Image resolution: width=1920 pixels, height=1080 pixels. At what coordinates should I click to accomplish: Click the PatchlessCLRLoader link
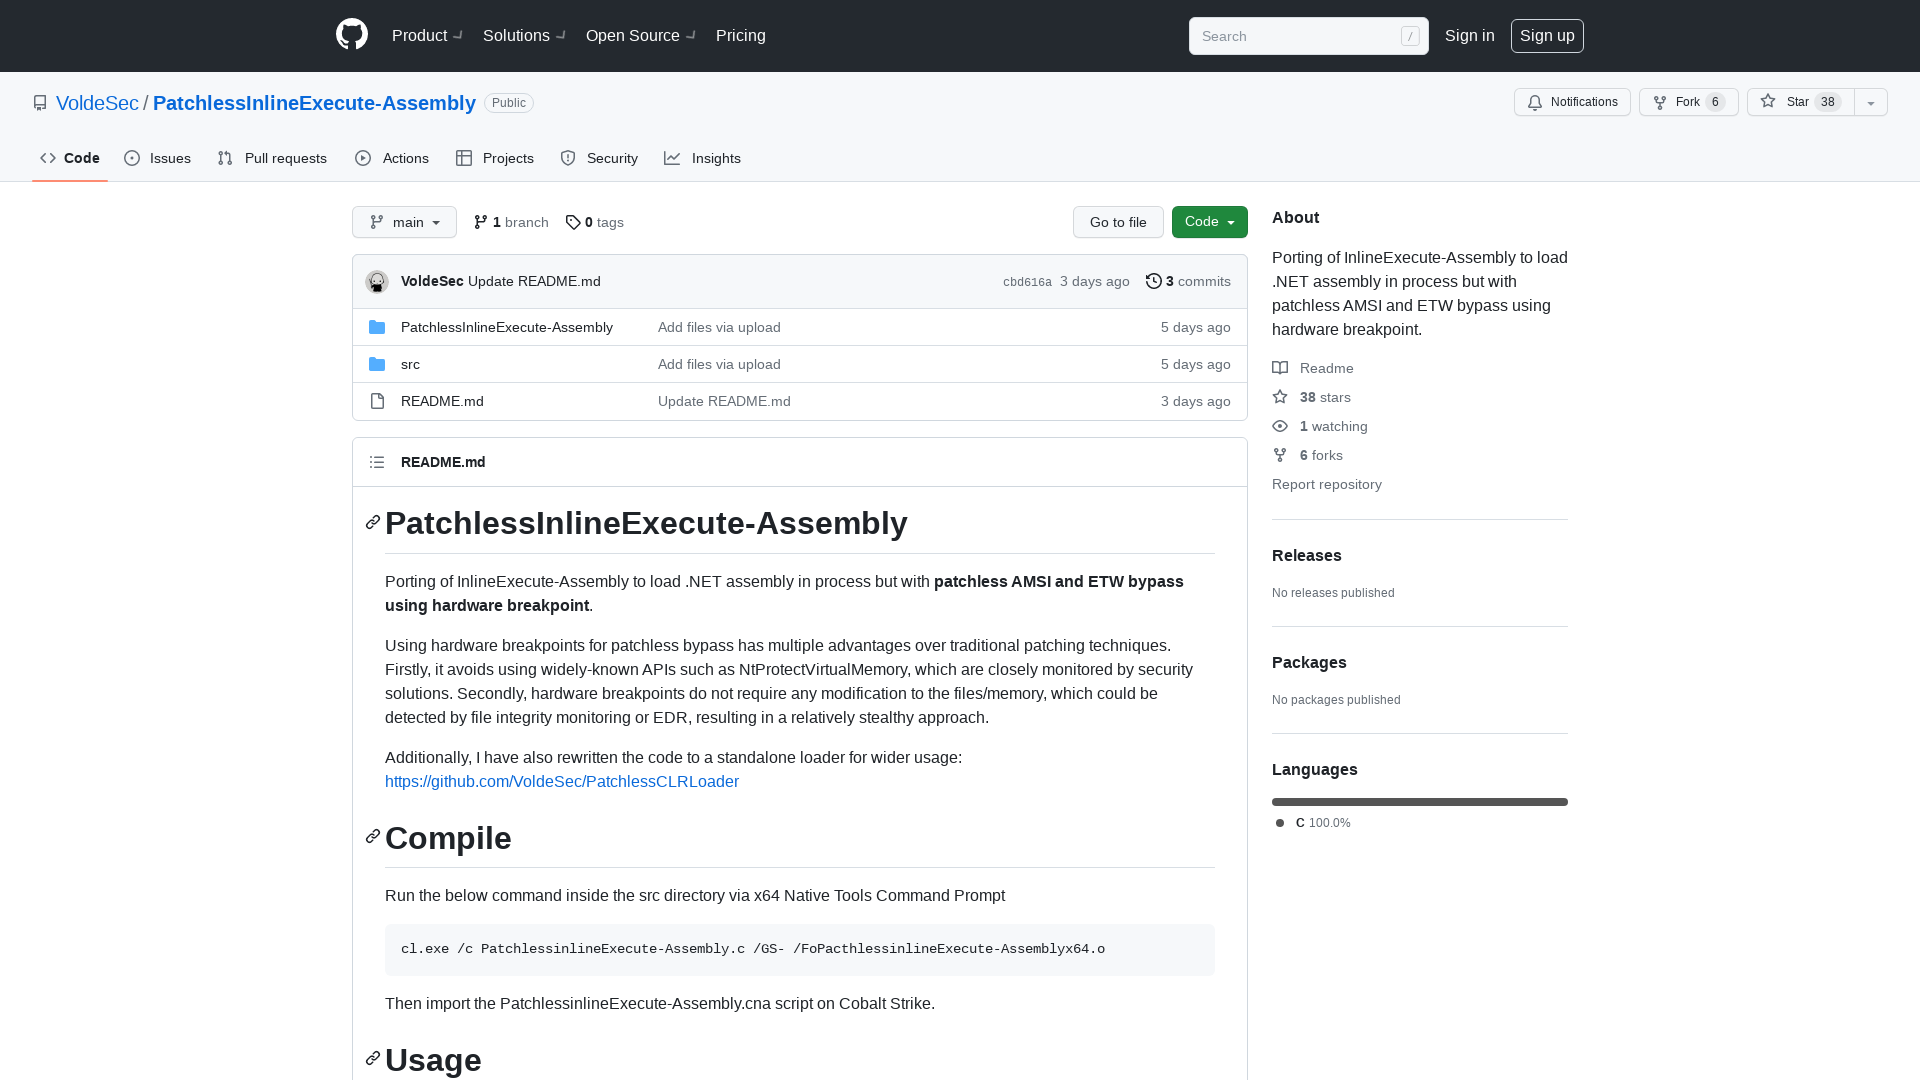click(562, 781)
